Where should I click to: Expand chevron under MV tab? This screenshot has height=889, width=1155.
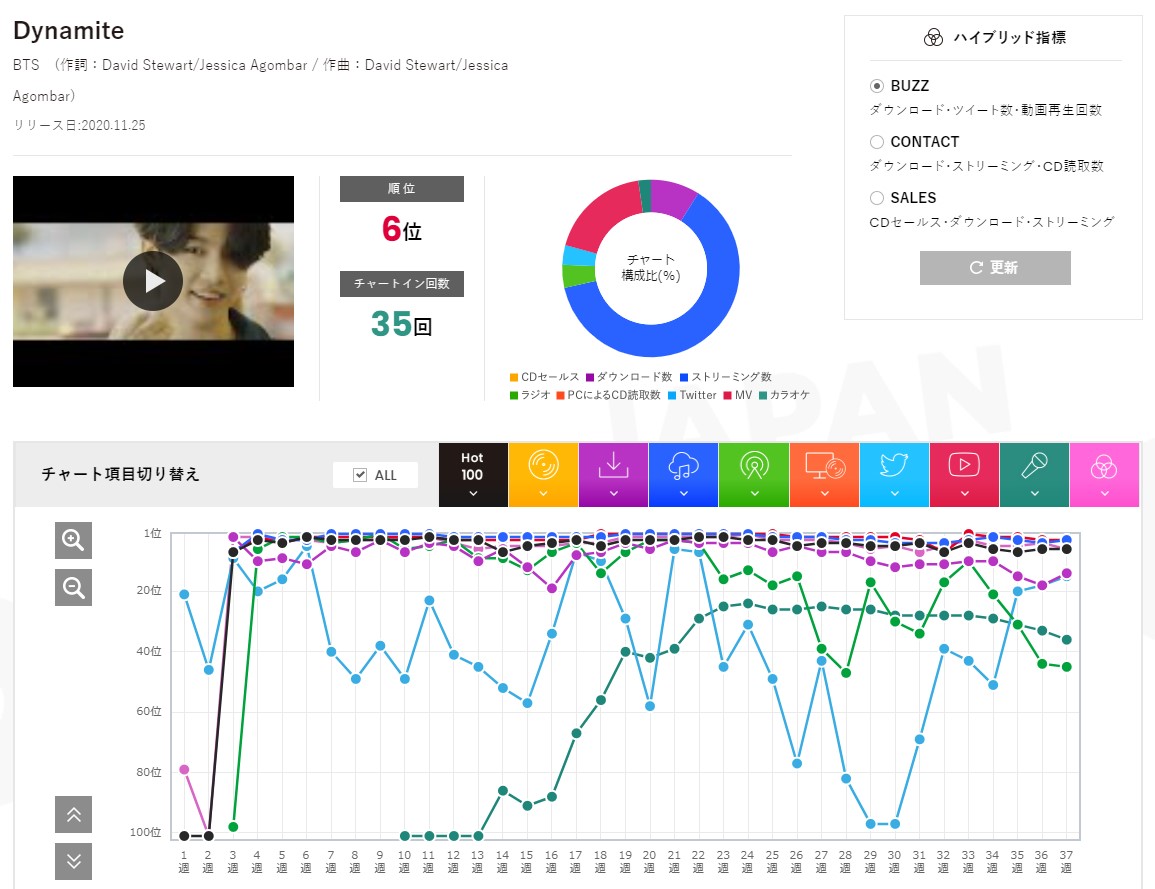pyautogui.click(x=964, y=493)
